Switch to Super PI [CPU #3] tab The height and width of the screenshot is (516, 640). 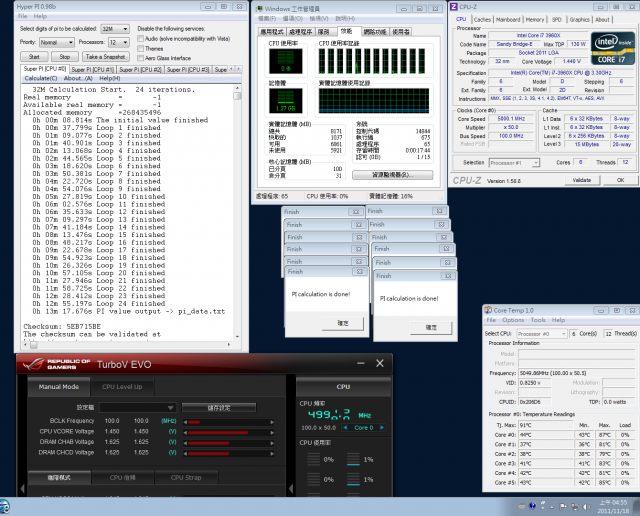188,70
